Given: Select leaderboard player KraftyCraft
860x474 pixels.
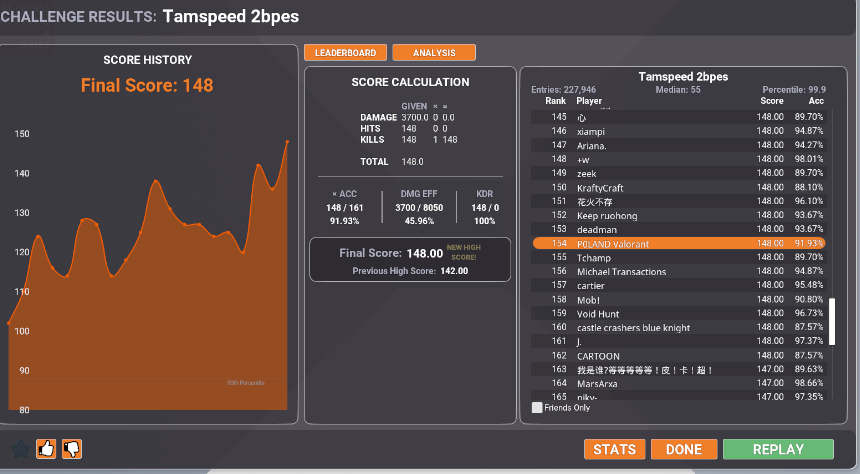Looking at the screenshot, I should click(679, 188).
